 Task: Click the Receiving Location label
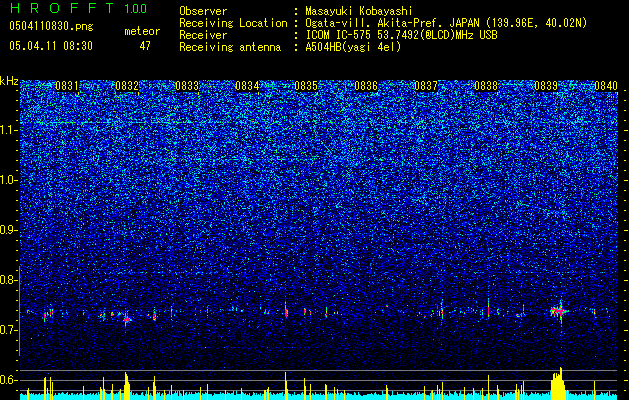[x=233, y=23]
